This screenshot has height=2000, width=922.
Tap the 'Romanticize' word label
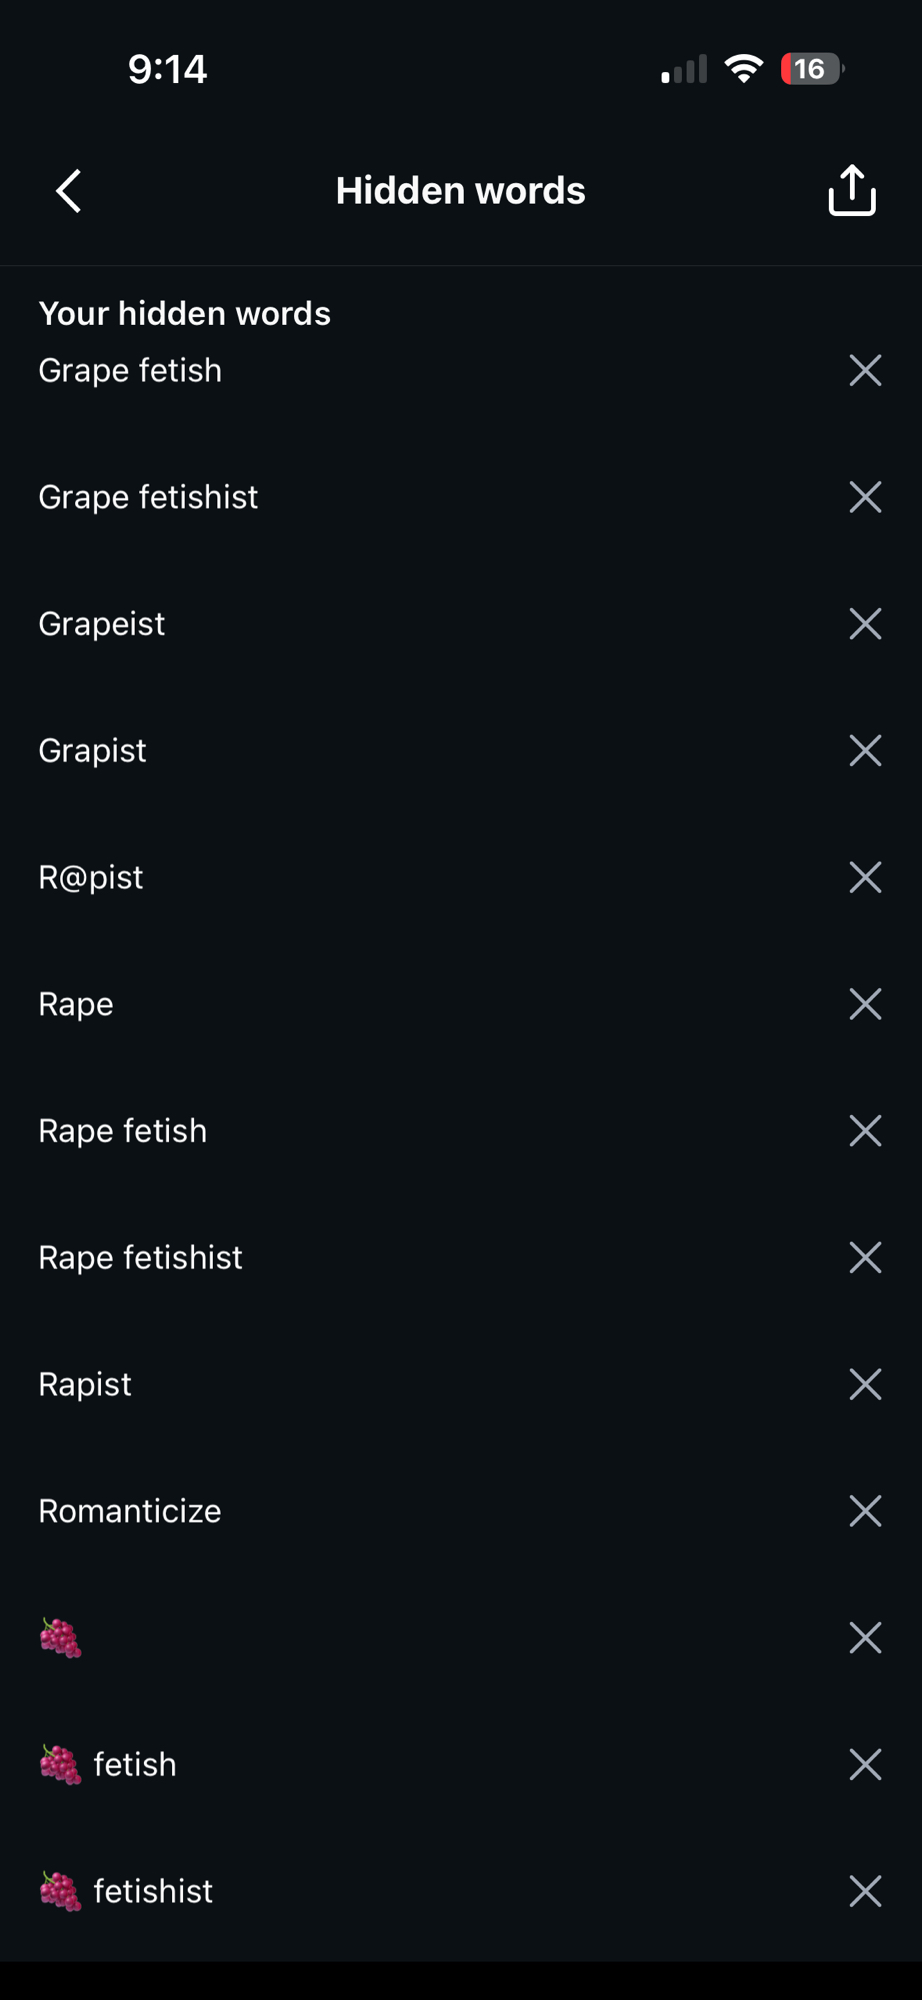pos(130,1511)
